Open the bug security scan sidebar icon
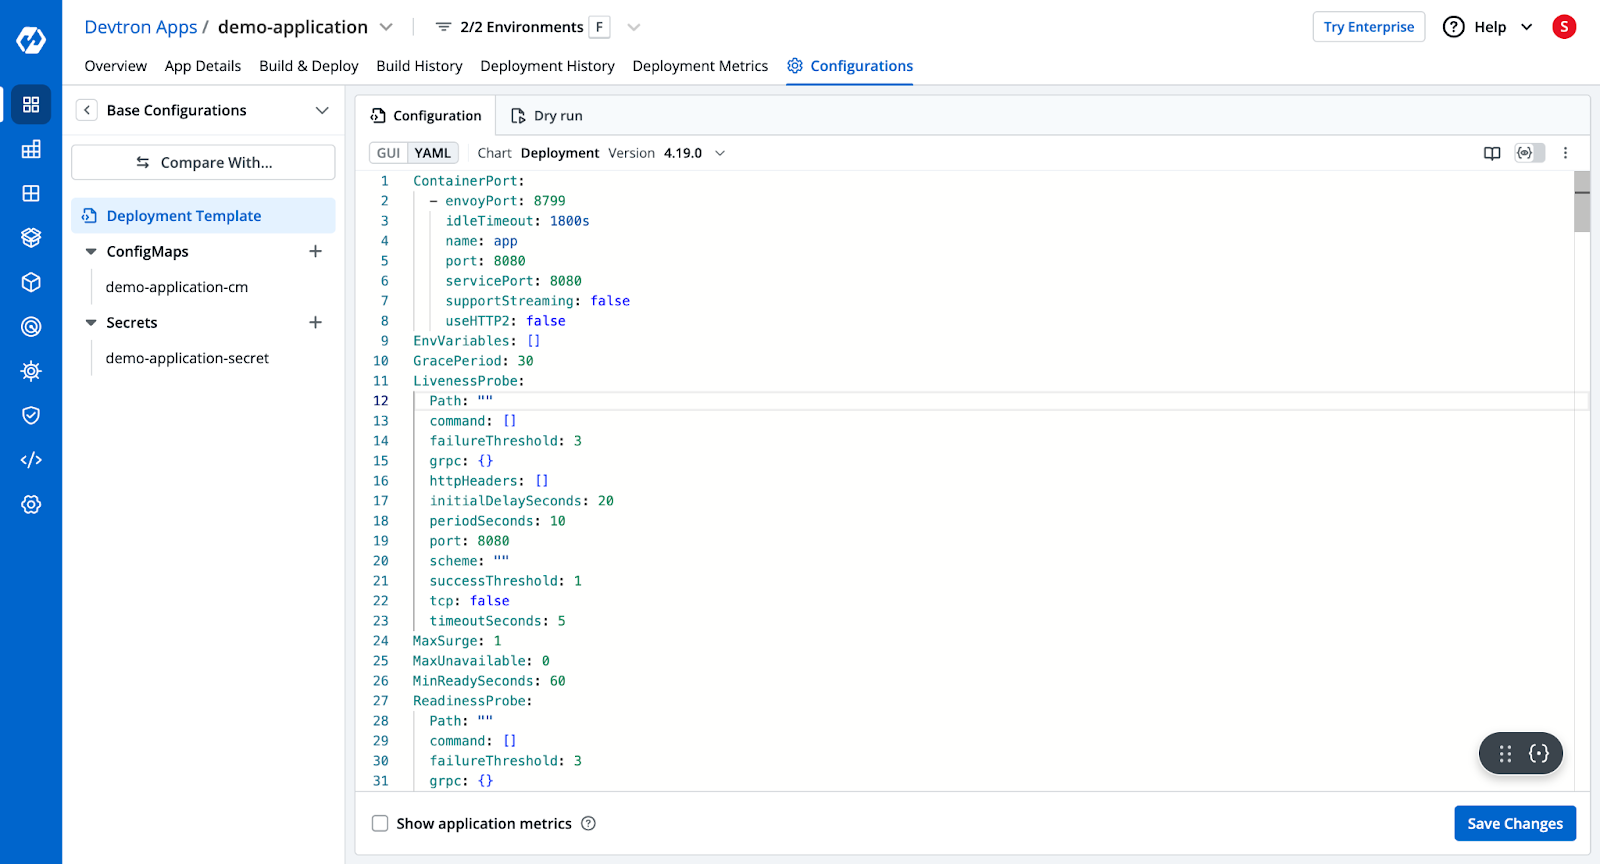This screenshot has width=1600, height=864. [x=31, y=371]
